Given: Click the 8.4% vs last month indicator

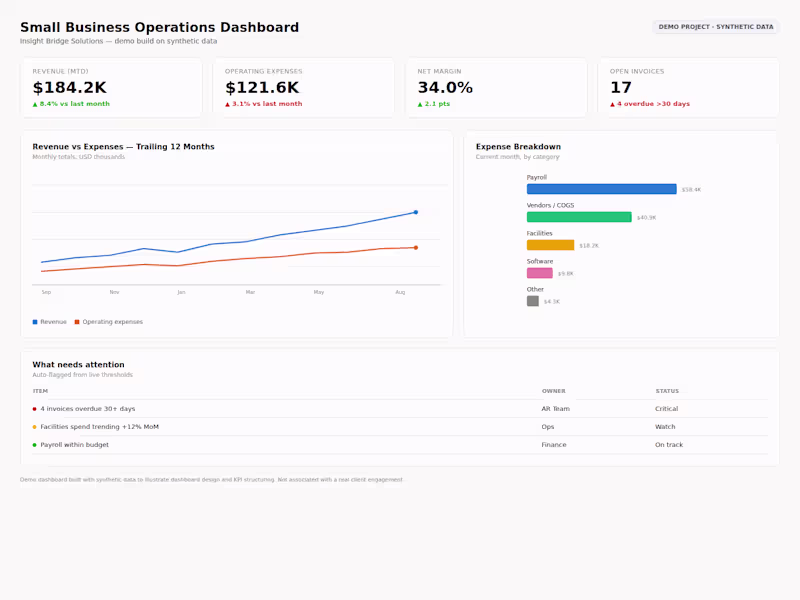Looking at the screenshot, I should [x=71, y=104].
